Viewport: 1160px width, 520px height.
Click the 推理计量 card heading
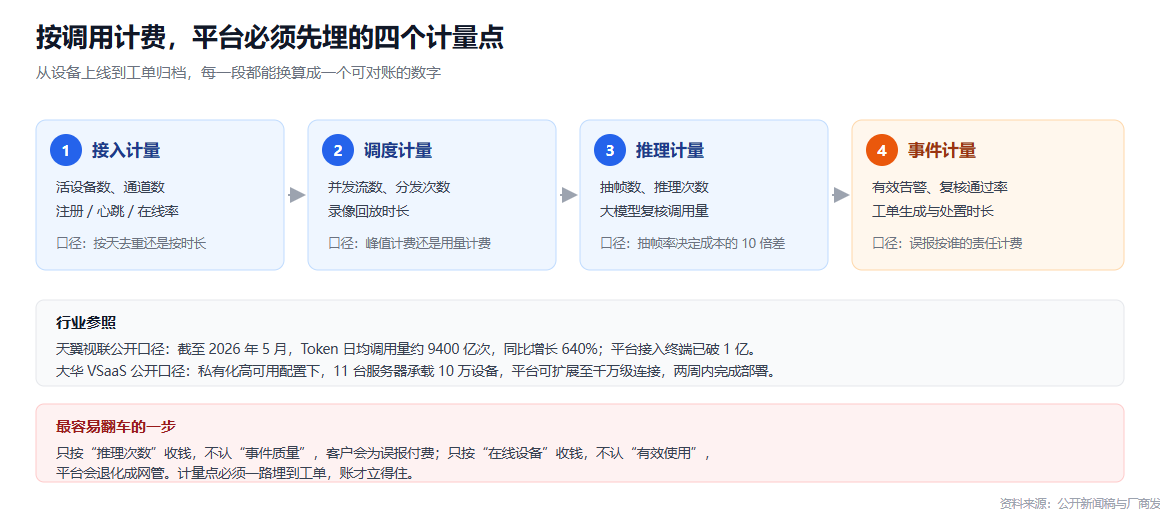click(670, 151)
